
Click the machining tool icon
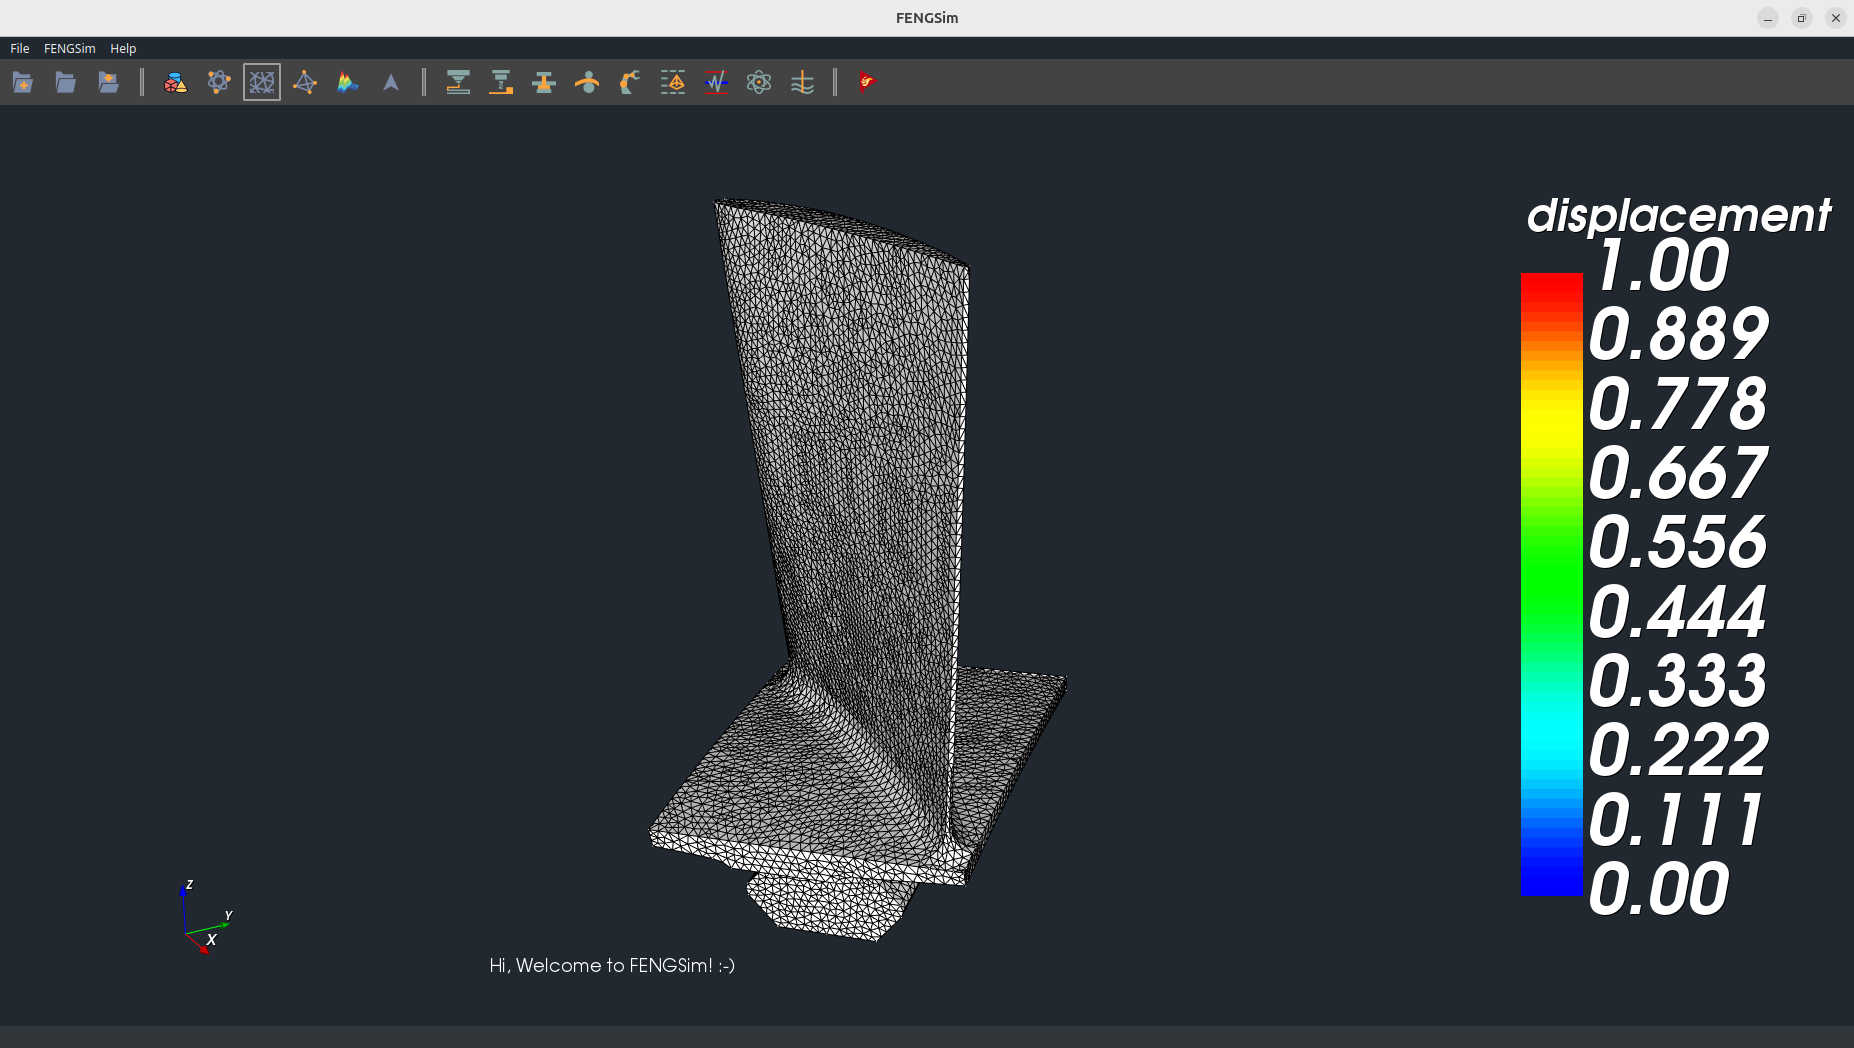(501, 82)
